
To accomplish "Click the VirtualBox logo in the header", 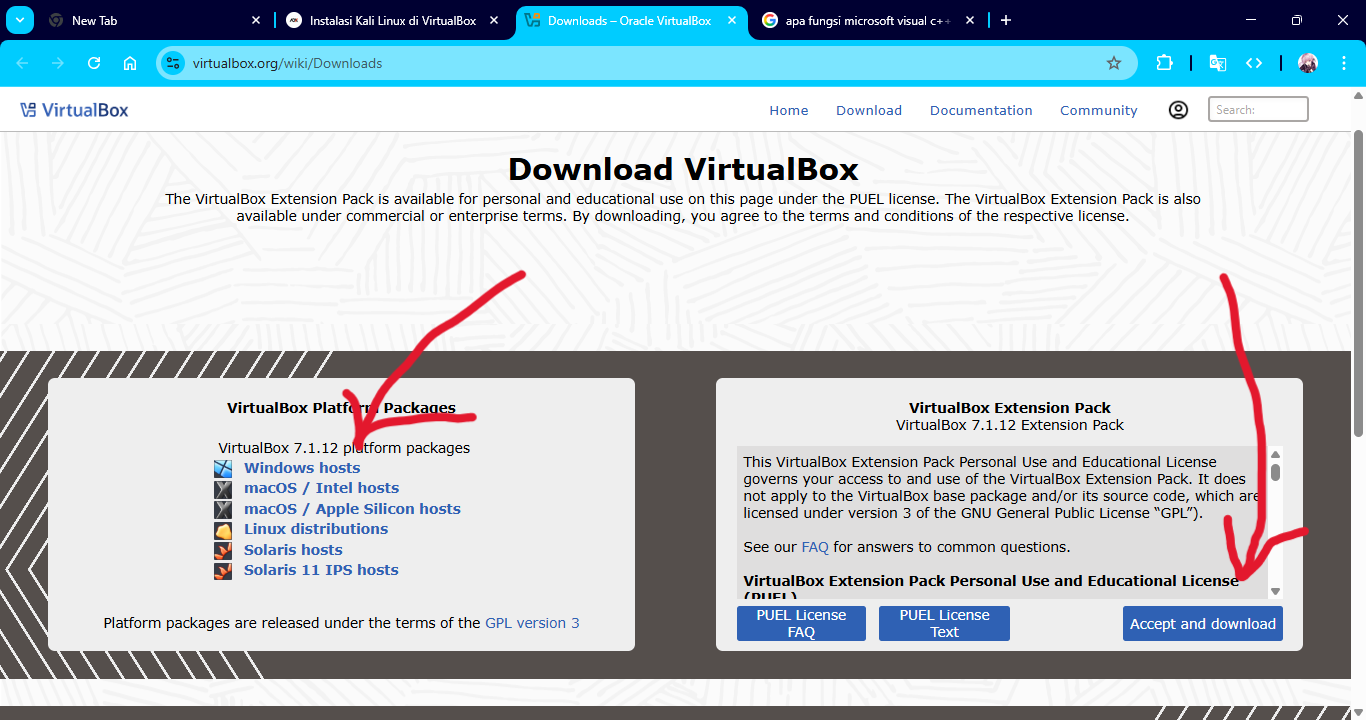I will [75, 110].
